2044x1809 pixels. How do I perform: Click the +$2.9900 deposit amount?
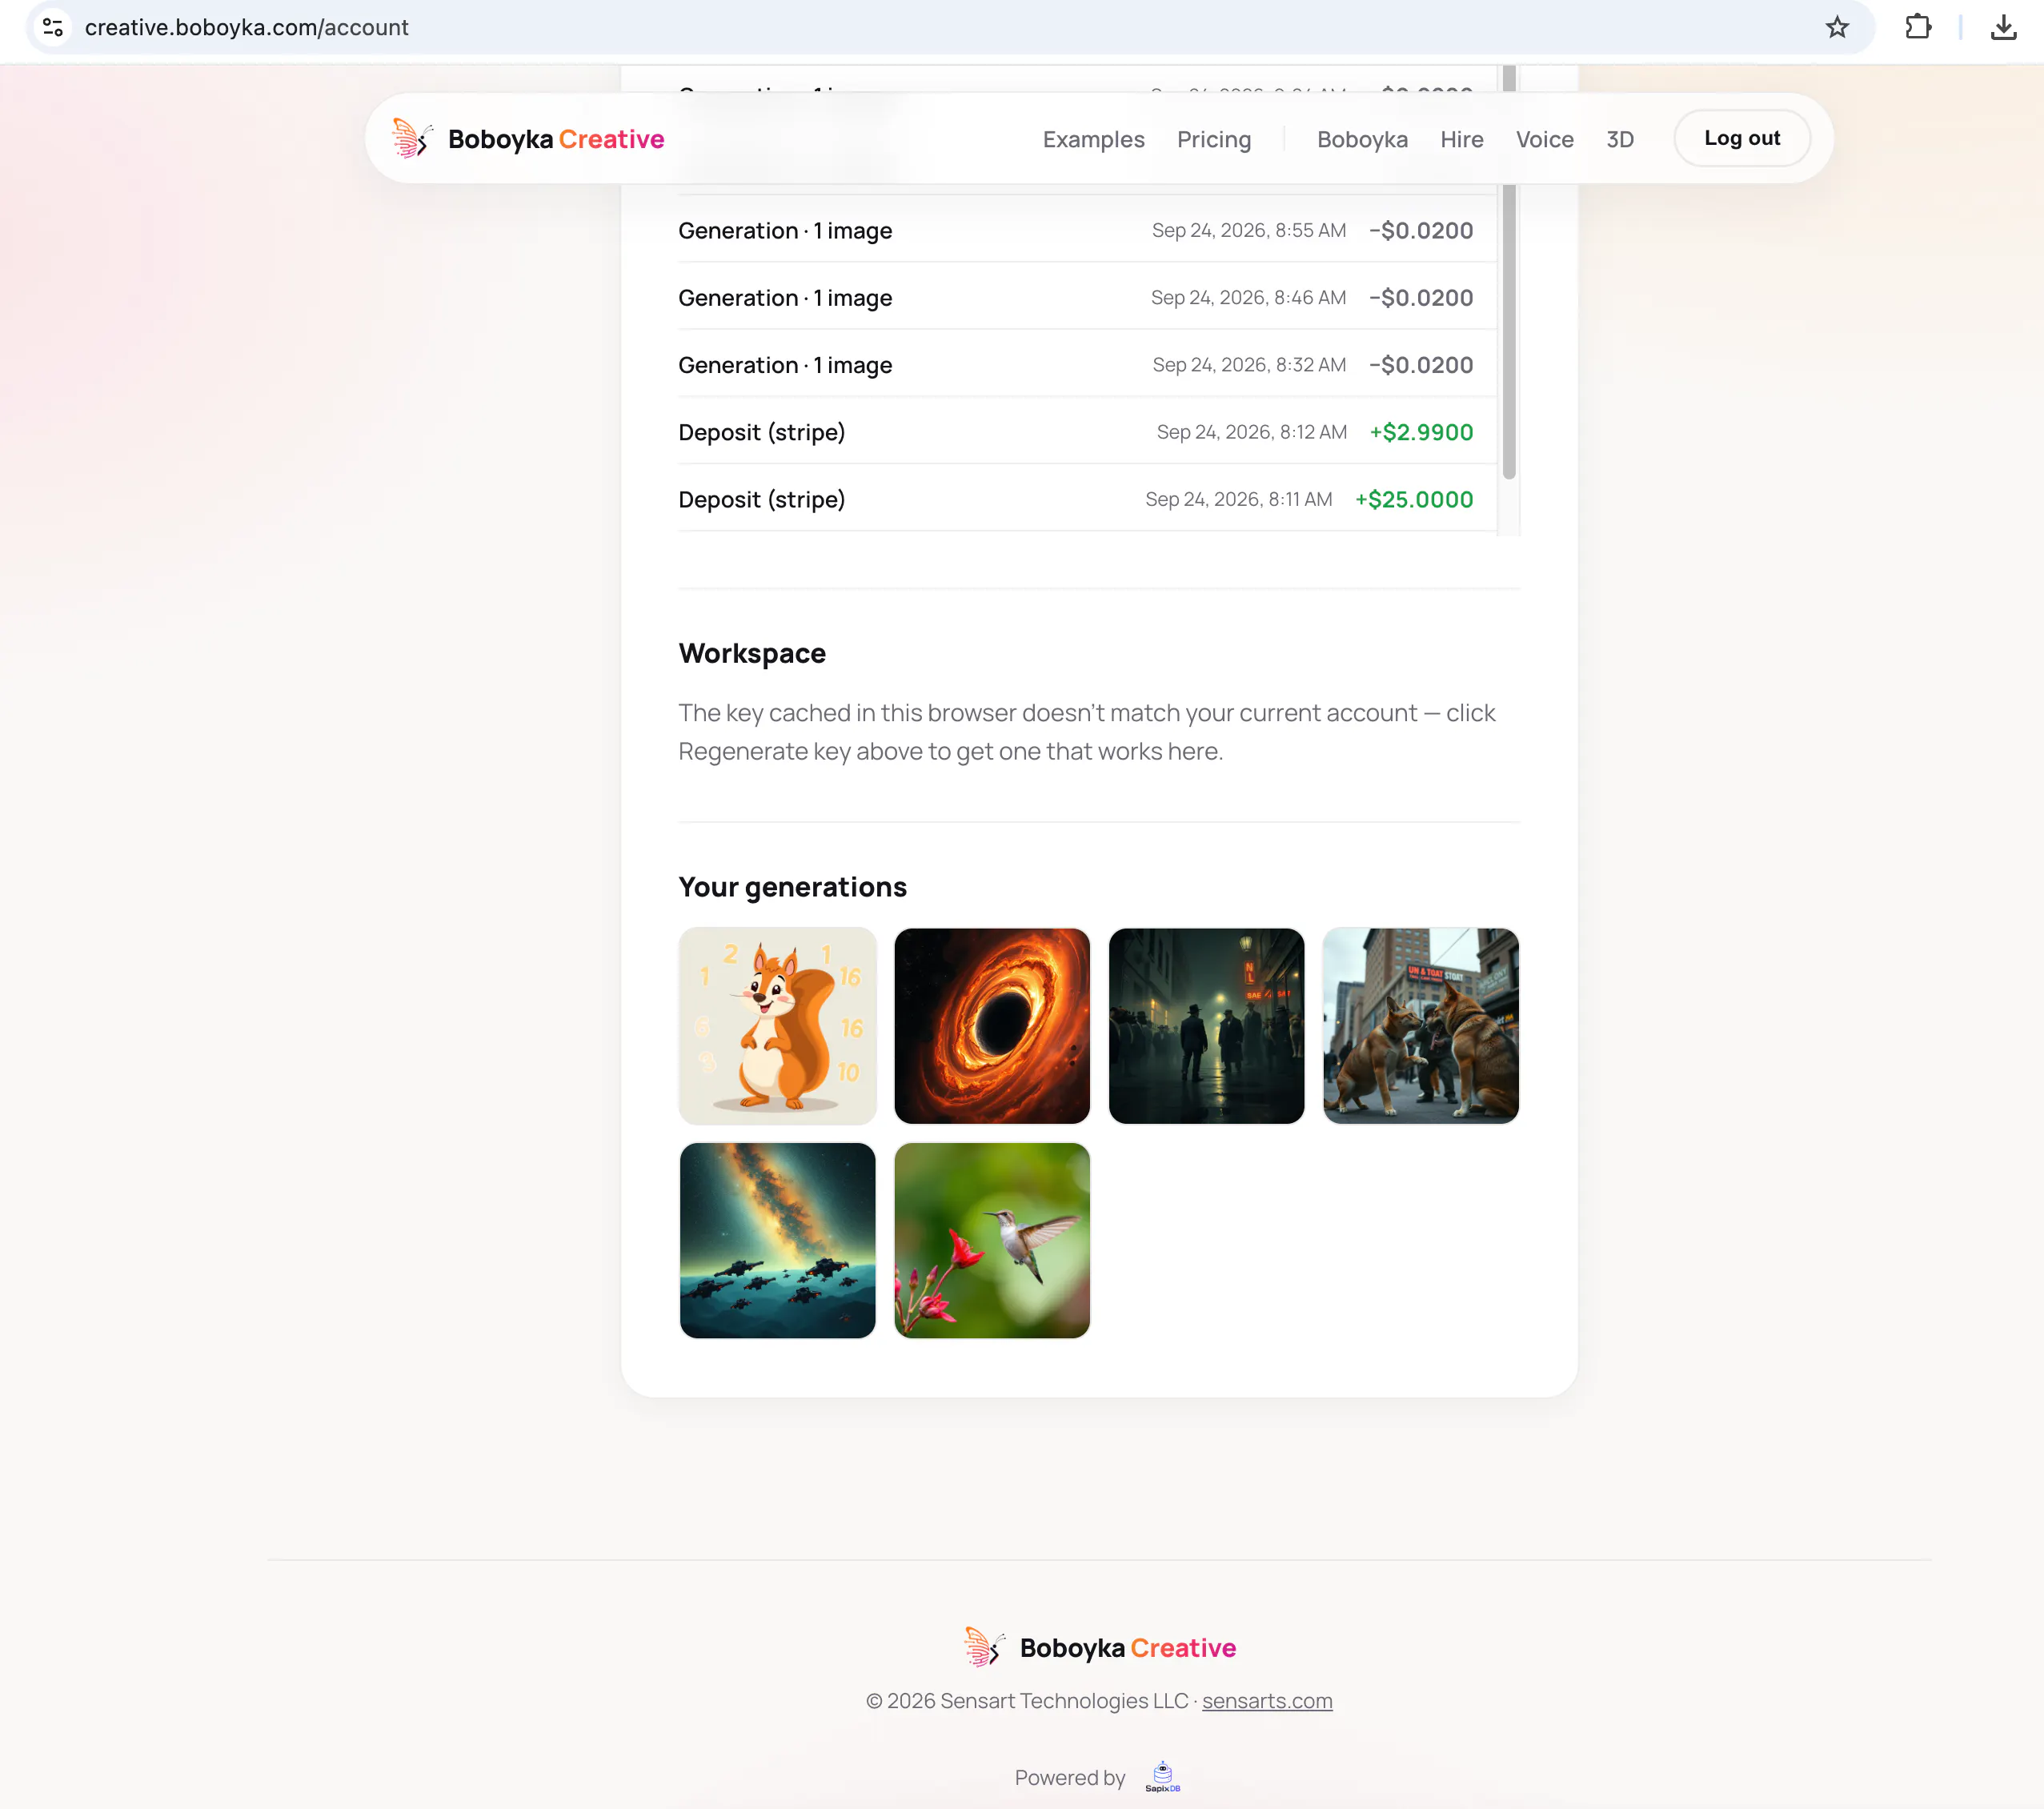point(1421,432)
